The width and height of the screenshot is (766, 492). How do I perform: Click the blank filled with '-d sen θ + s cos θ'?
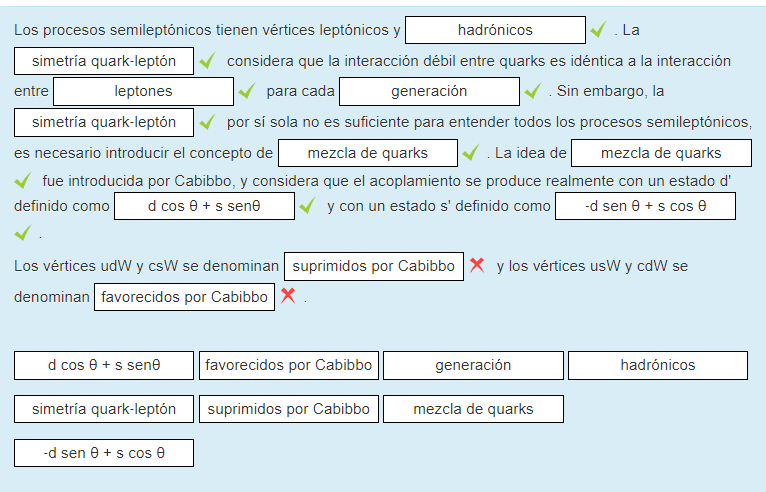click(645, 206)
